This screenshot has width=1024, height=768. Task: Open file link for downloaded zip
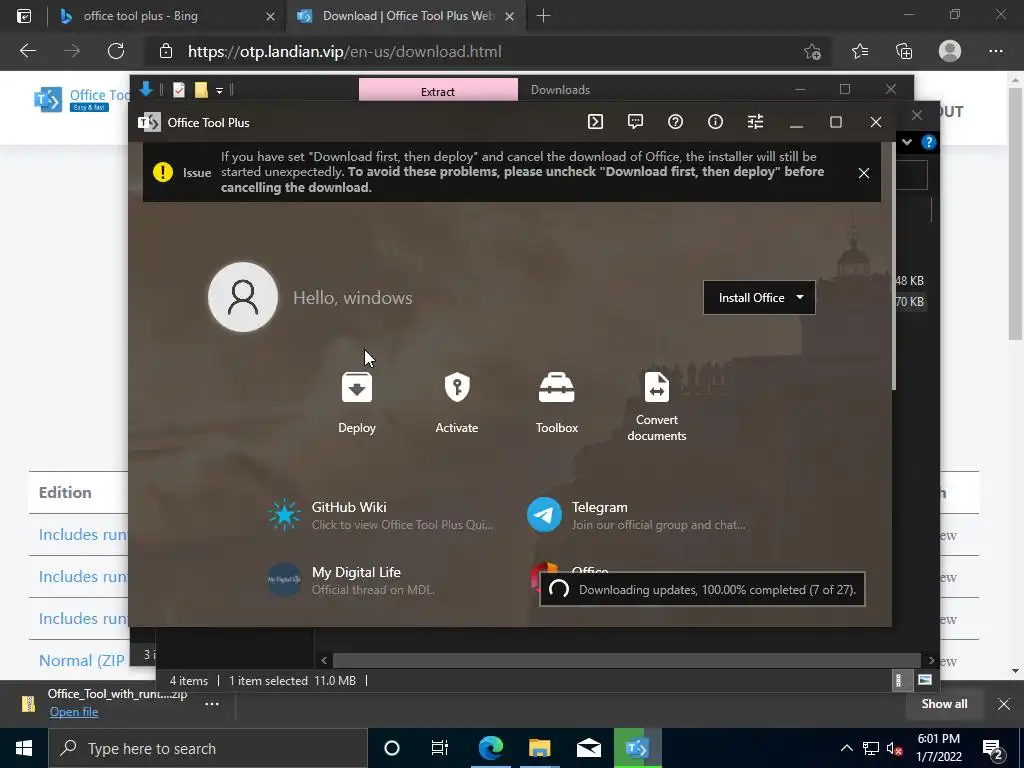(x=74, y=712)
